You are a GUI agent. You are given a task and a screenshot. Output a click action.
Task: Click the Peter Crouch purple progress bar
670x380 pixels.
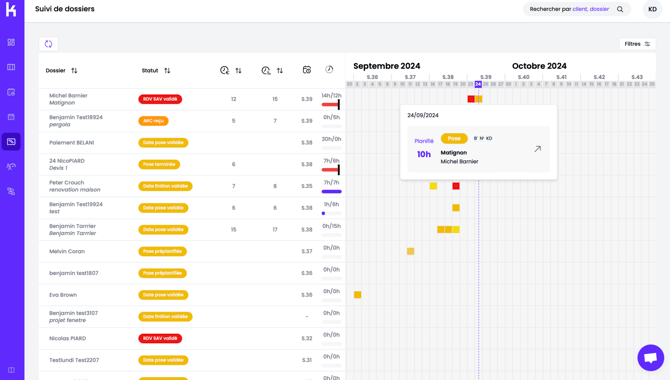(x=331, y=191)
